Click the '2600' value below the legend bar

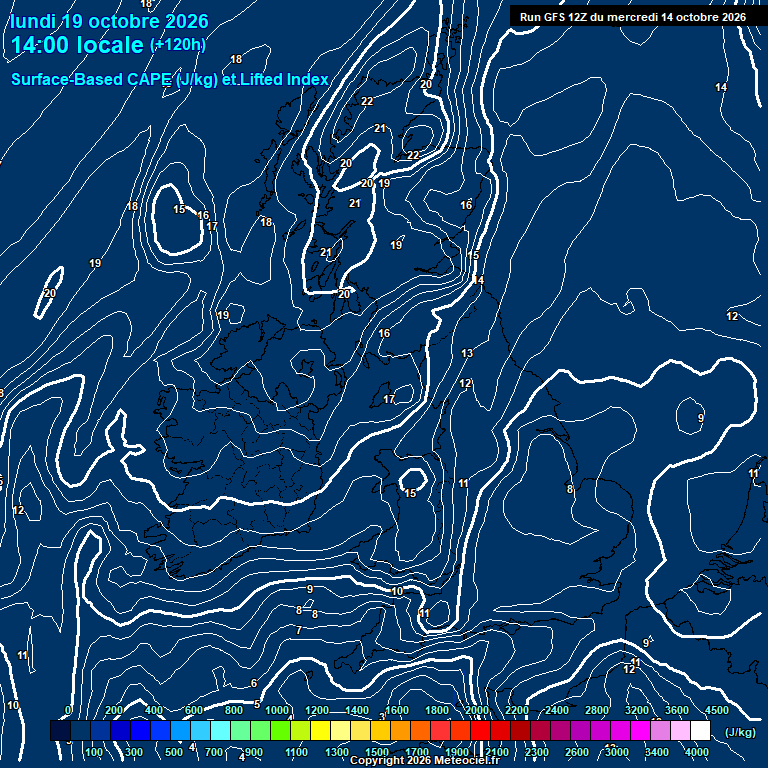pyautogui.click(x=576, y=752)
